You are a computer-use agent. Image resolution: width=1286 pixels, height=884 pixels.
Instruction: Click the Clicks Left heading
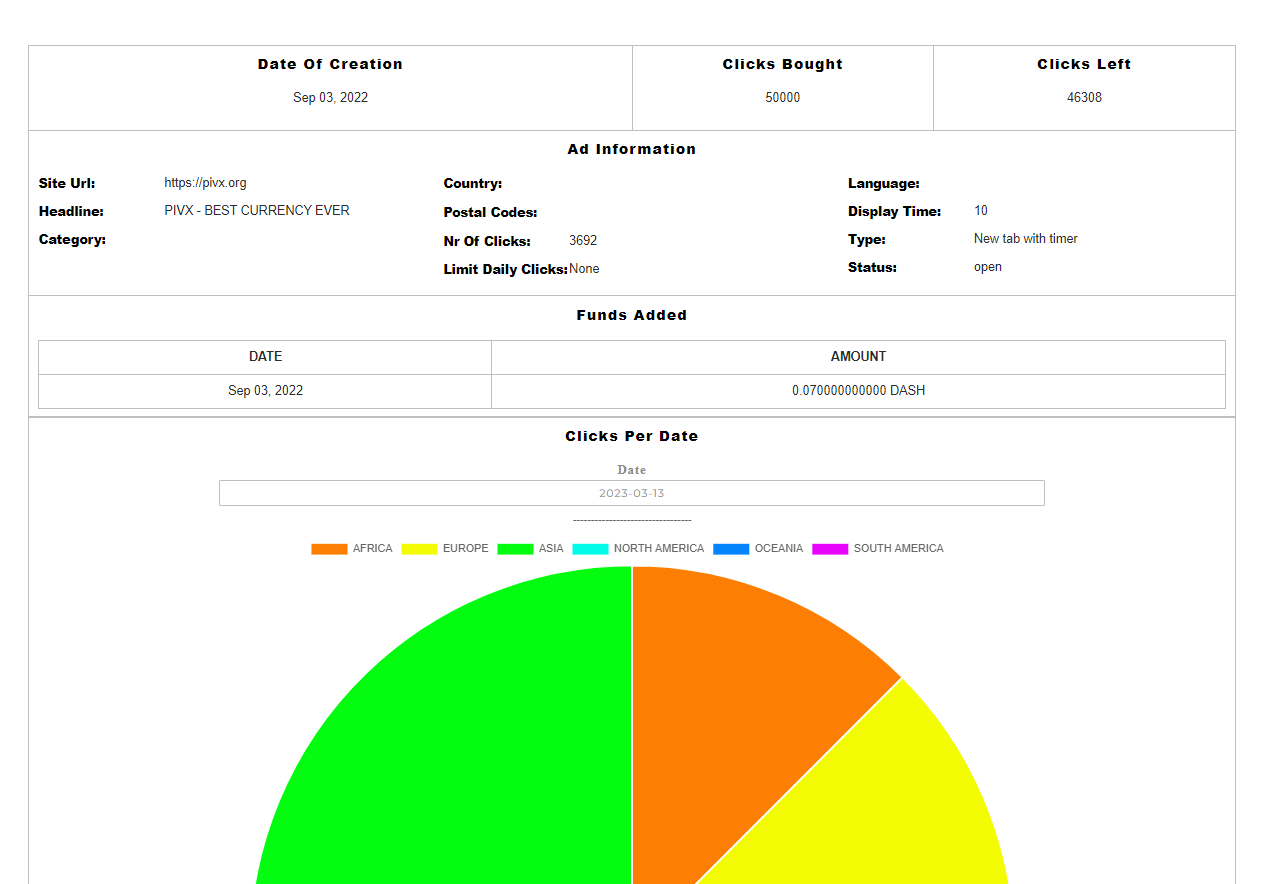pyautogui.click(x=1084, y=64)
